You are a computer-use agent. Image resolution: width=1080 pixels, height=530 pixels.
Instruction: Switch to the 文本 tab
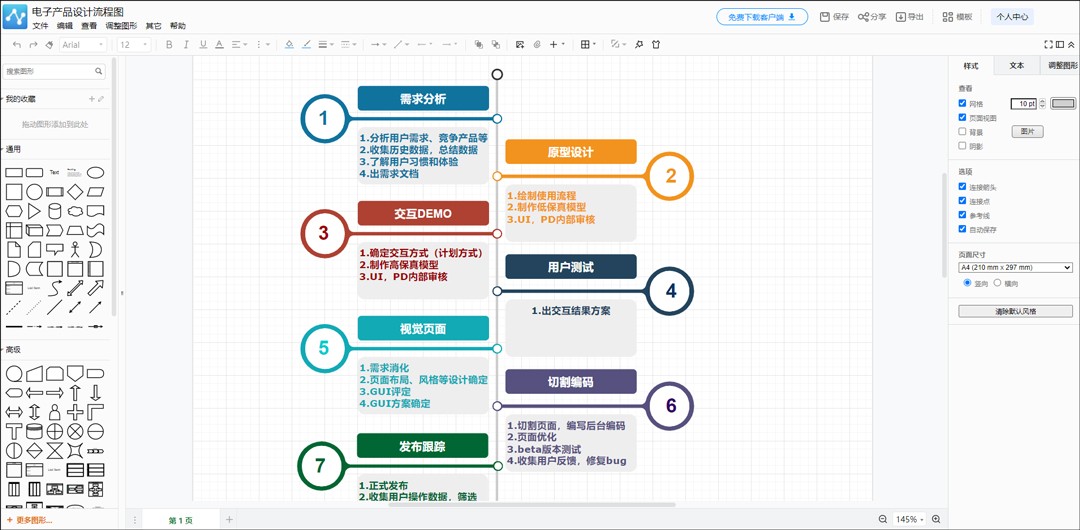click(1017, 65)
